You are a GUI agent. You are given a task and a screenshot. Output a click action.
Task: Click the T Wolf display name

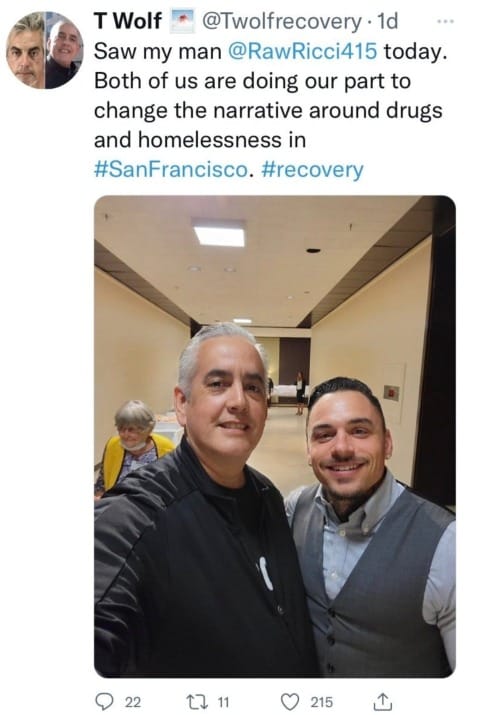pos(128,21)
